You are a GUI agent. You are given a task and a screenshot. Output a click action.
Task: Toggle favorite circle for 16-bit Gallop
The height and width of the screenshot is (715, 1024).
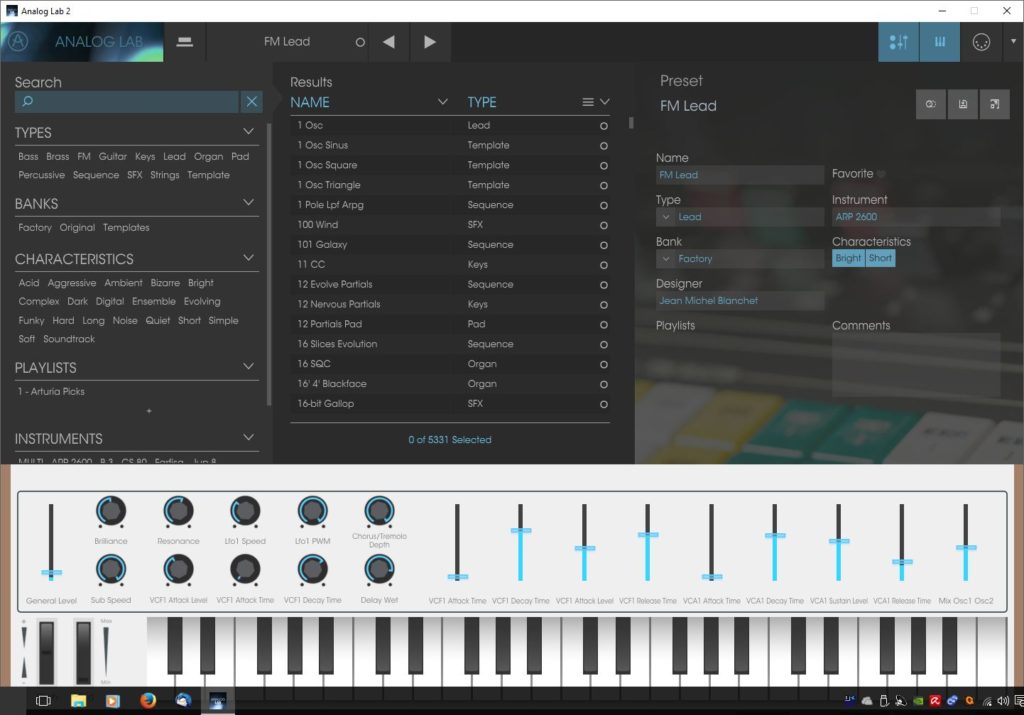pyautogui.click(x=603, y=404)
